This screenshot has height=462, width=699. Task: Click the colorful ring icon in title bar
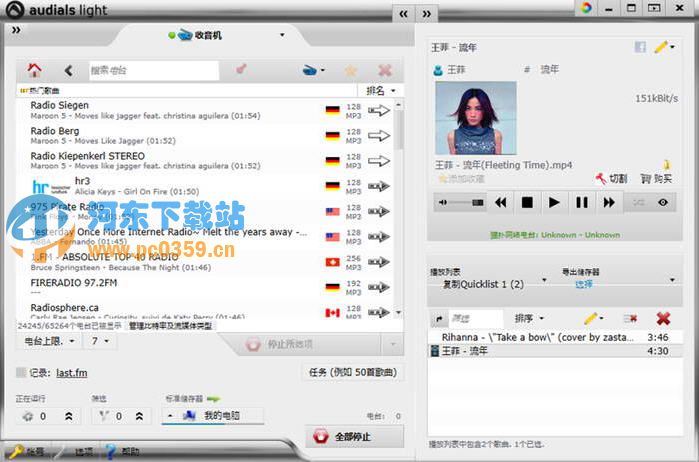tap(586, 8)
